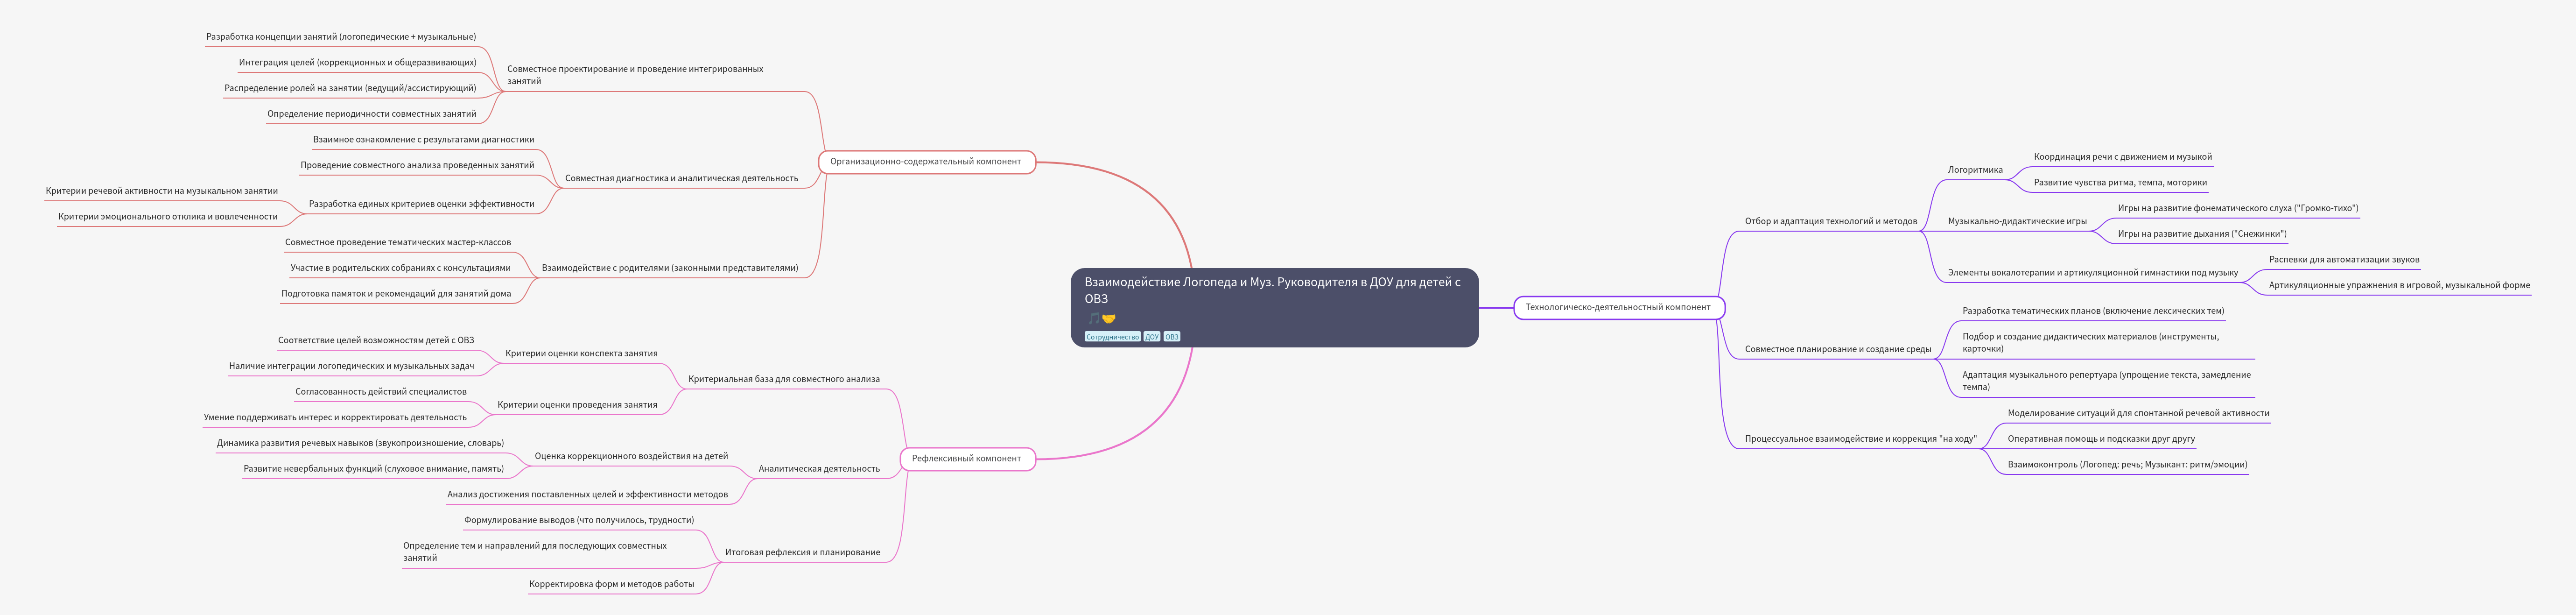Click the music note emoji icon
The height and width of the screenshot is (615, 2576).
(x=1094, y=318)
